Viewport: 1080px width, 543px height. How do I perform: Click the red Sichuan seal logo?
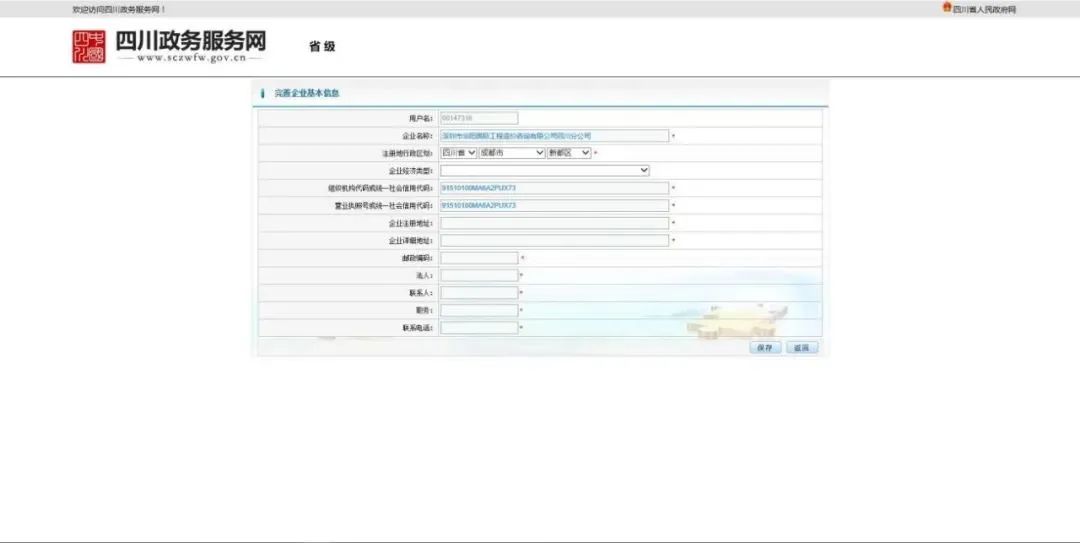88,46
